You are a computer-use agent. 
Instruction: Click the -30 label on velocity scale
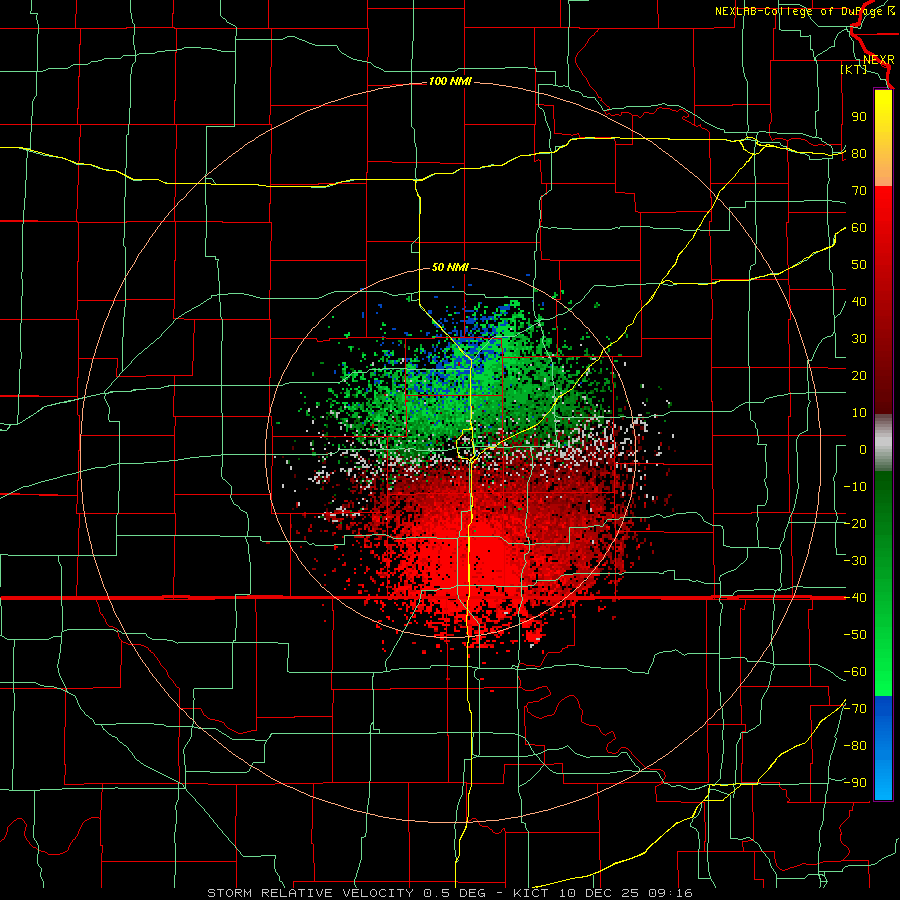(855, 561)
